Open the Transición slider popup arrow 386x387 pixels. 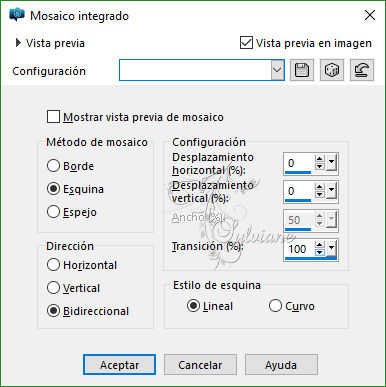tap(332, 248)
